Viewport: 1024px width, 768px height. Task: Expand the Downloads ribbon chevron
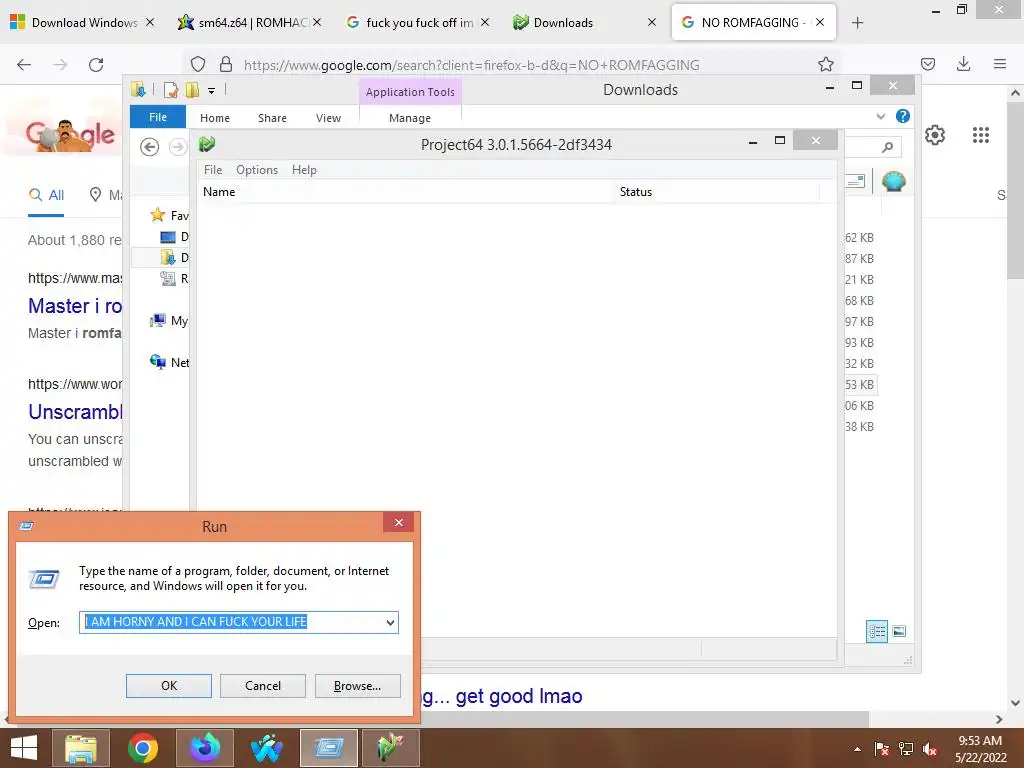click(880, 116)
